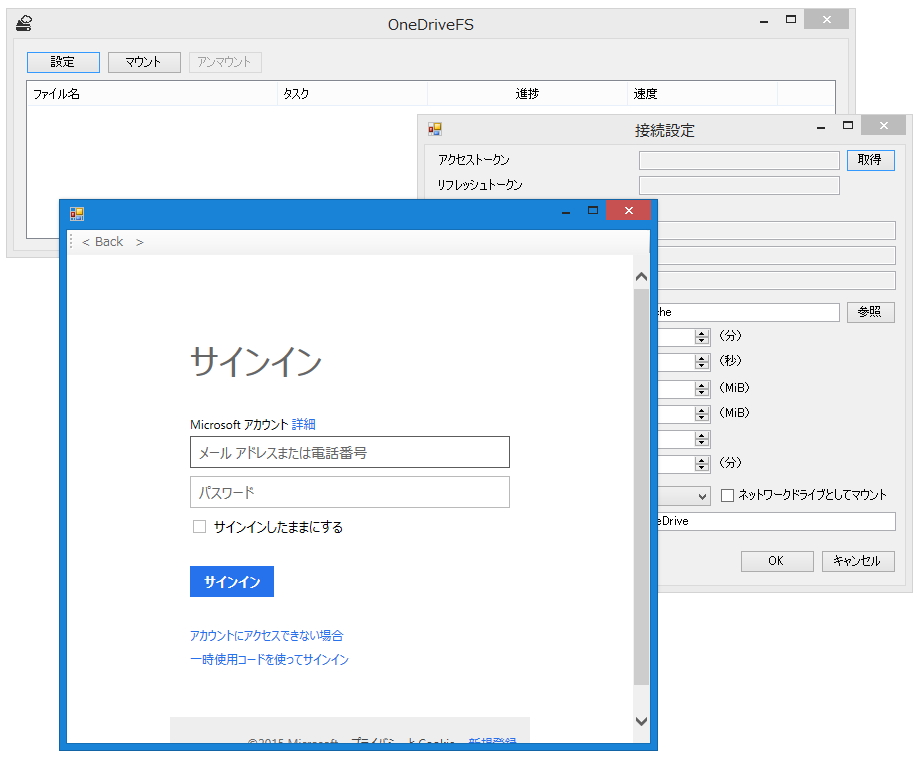
Task: Click 一時使用コードを使ってサインイン link
Action: (x=269, y=659)
